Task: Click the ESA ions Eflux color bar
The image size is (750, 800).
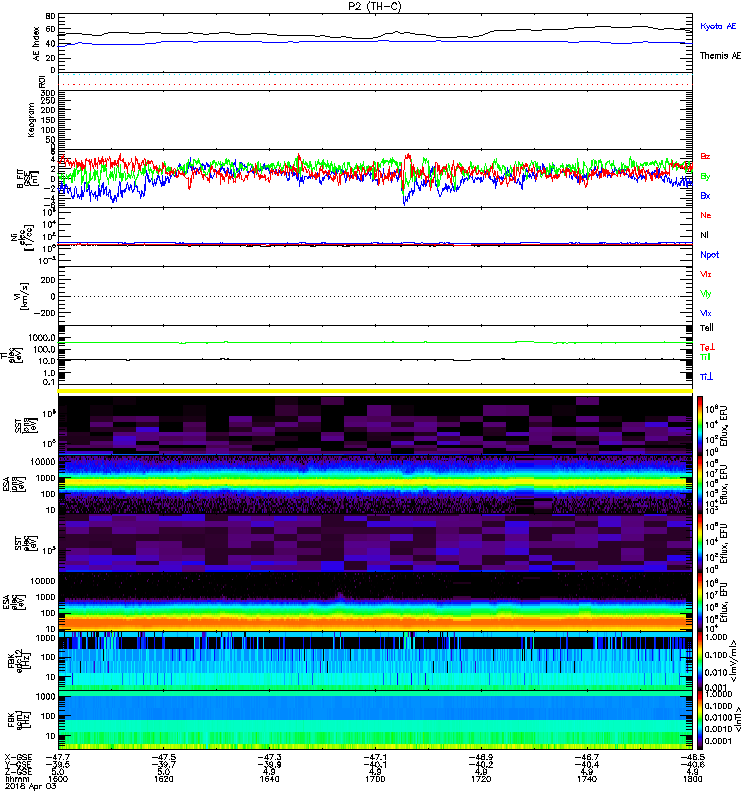Action: [699, 484]
